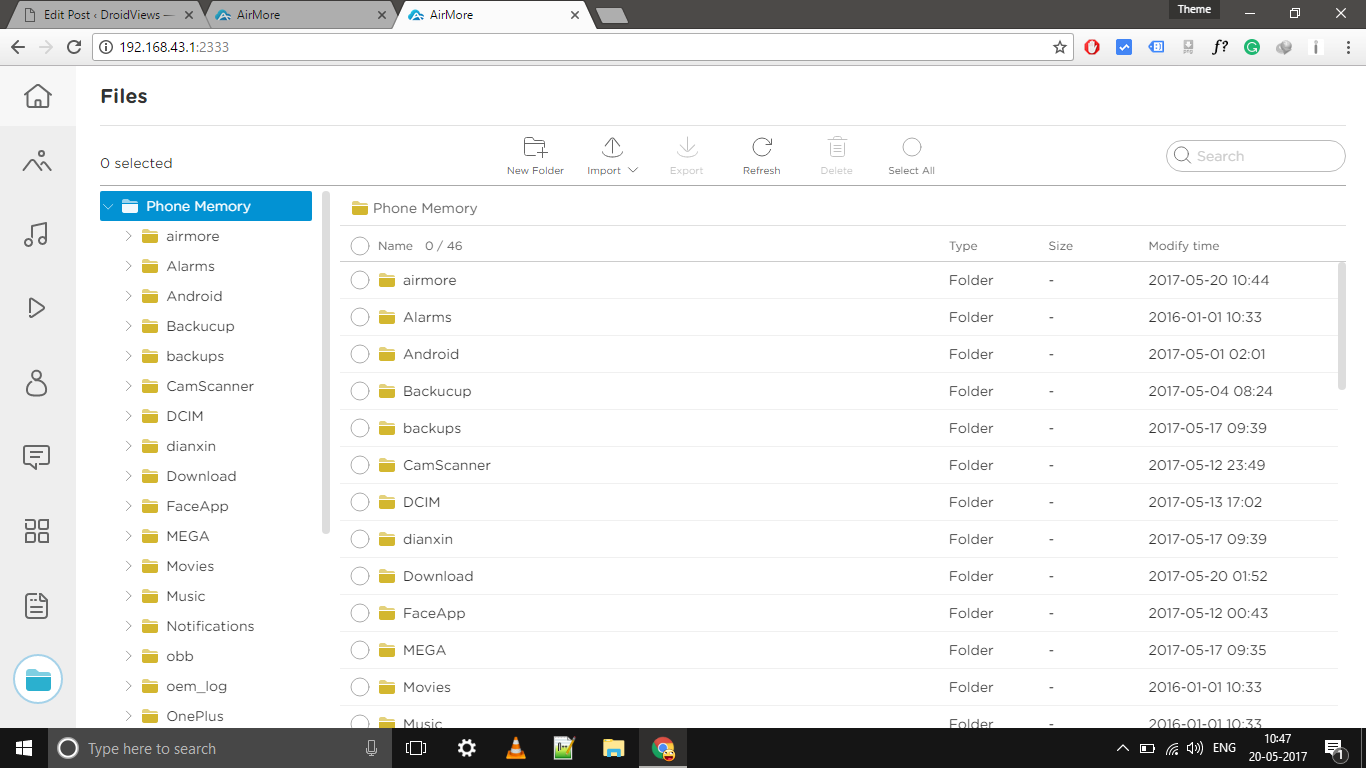Expand the Movies tree node
This screenshot has height=768, width=1366.
129,566
